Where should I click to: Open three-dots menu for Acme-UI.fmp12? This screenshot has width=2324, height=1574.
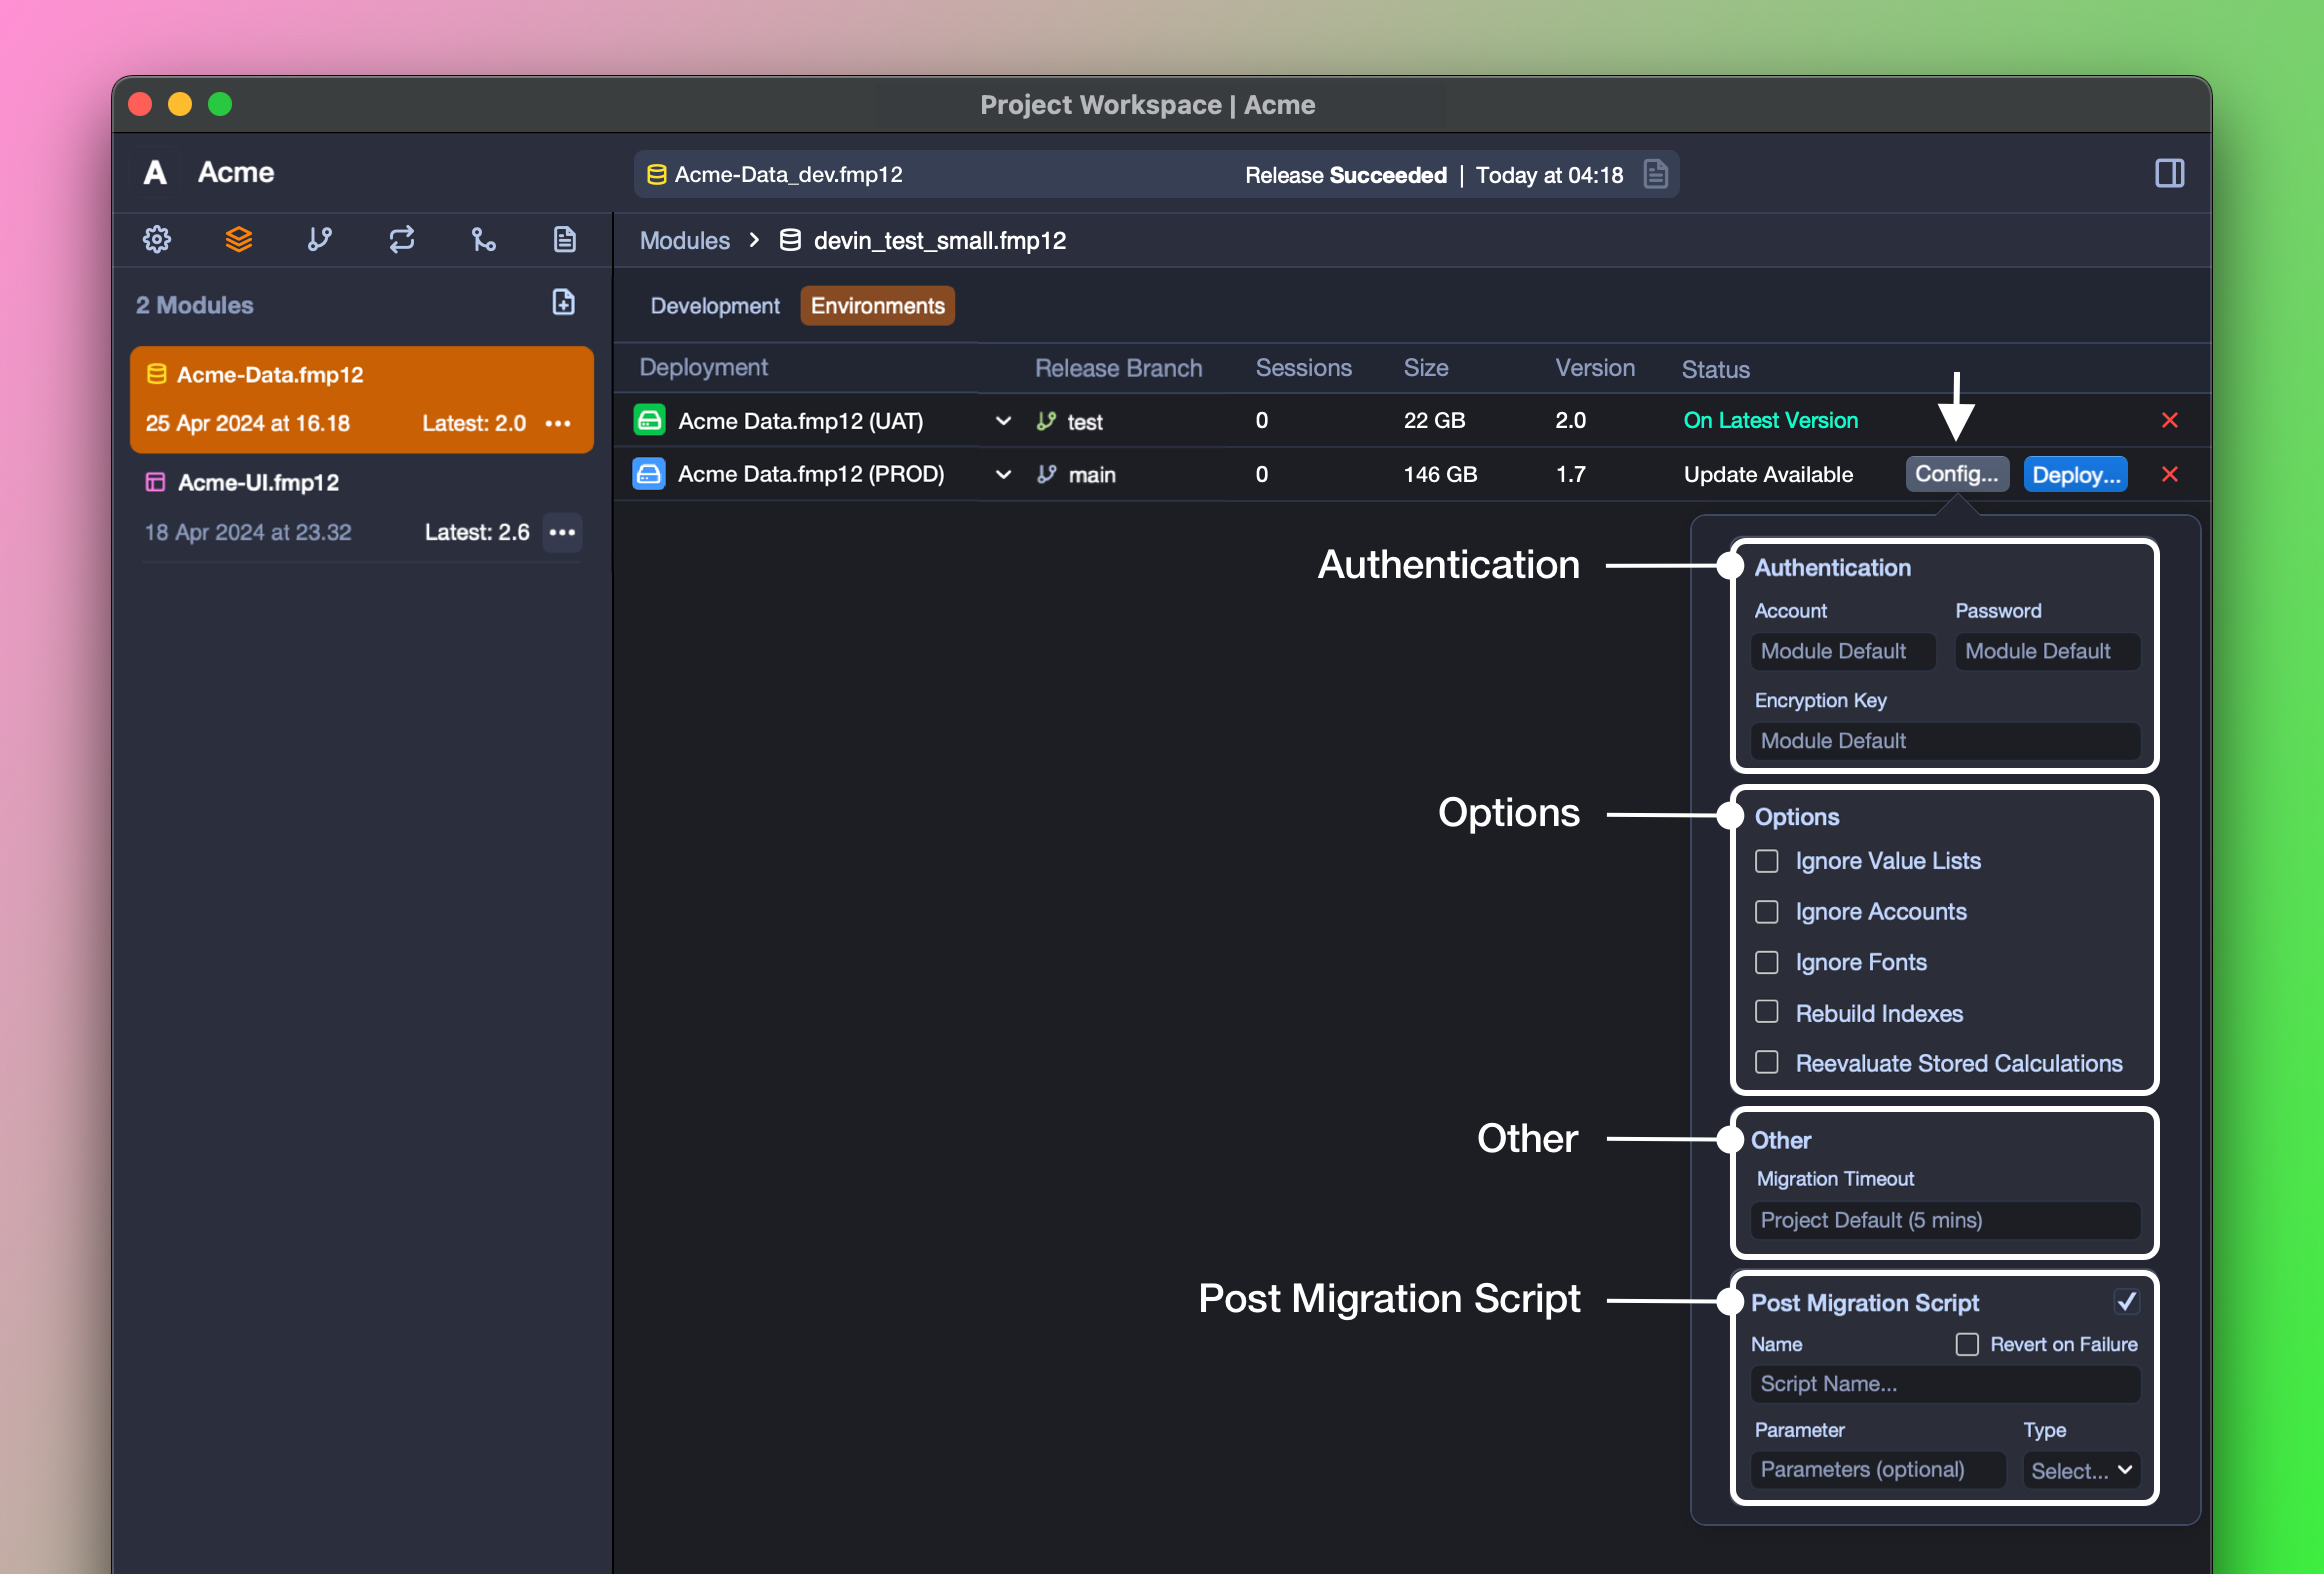562,532
